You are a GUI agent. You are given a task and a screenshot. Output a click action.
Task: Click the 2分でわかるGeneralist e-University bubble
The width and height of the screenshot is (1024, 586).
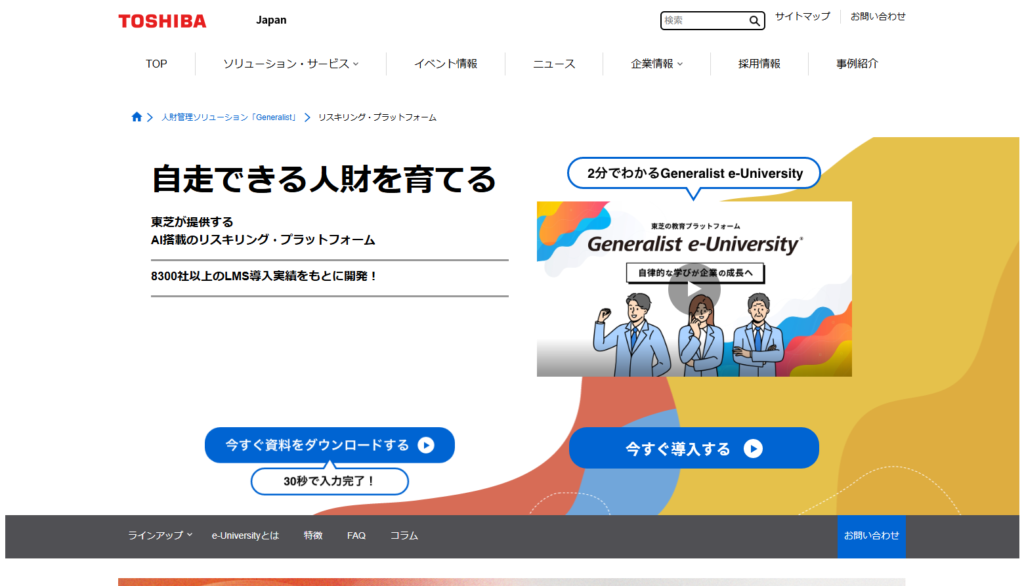coord(694,173)
